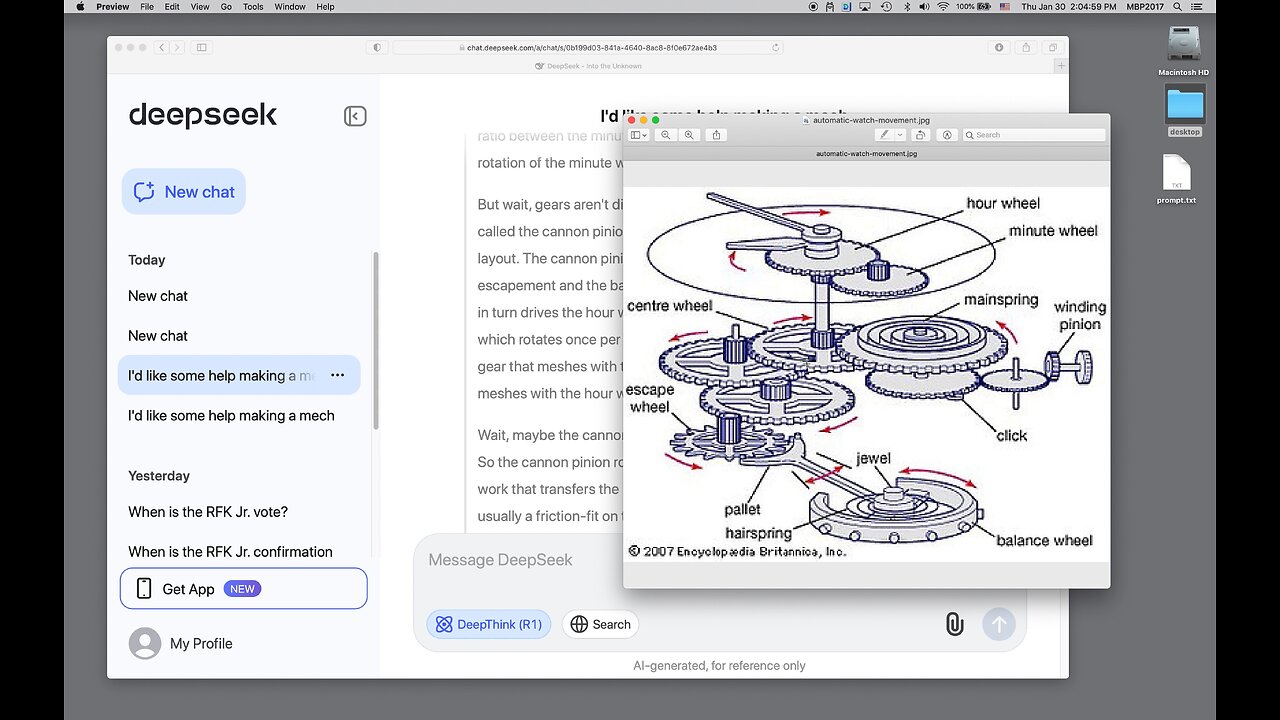
Task: Open the AirPlay display menu
Action: point(866,7)
